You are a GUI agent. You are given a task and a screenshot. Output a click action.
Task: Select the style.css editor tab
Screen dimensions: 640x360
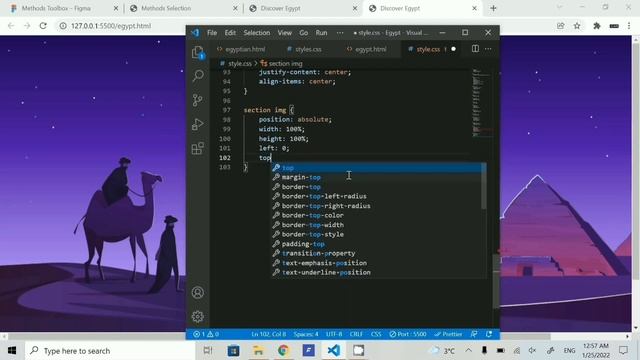(428, 49)
